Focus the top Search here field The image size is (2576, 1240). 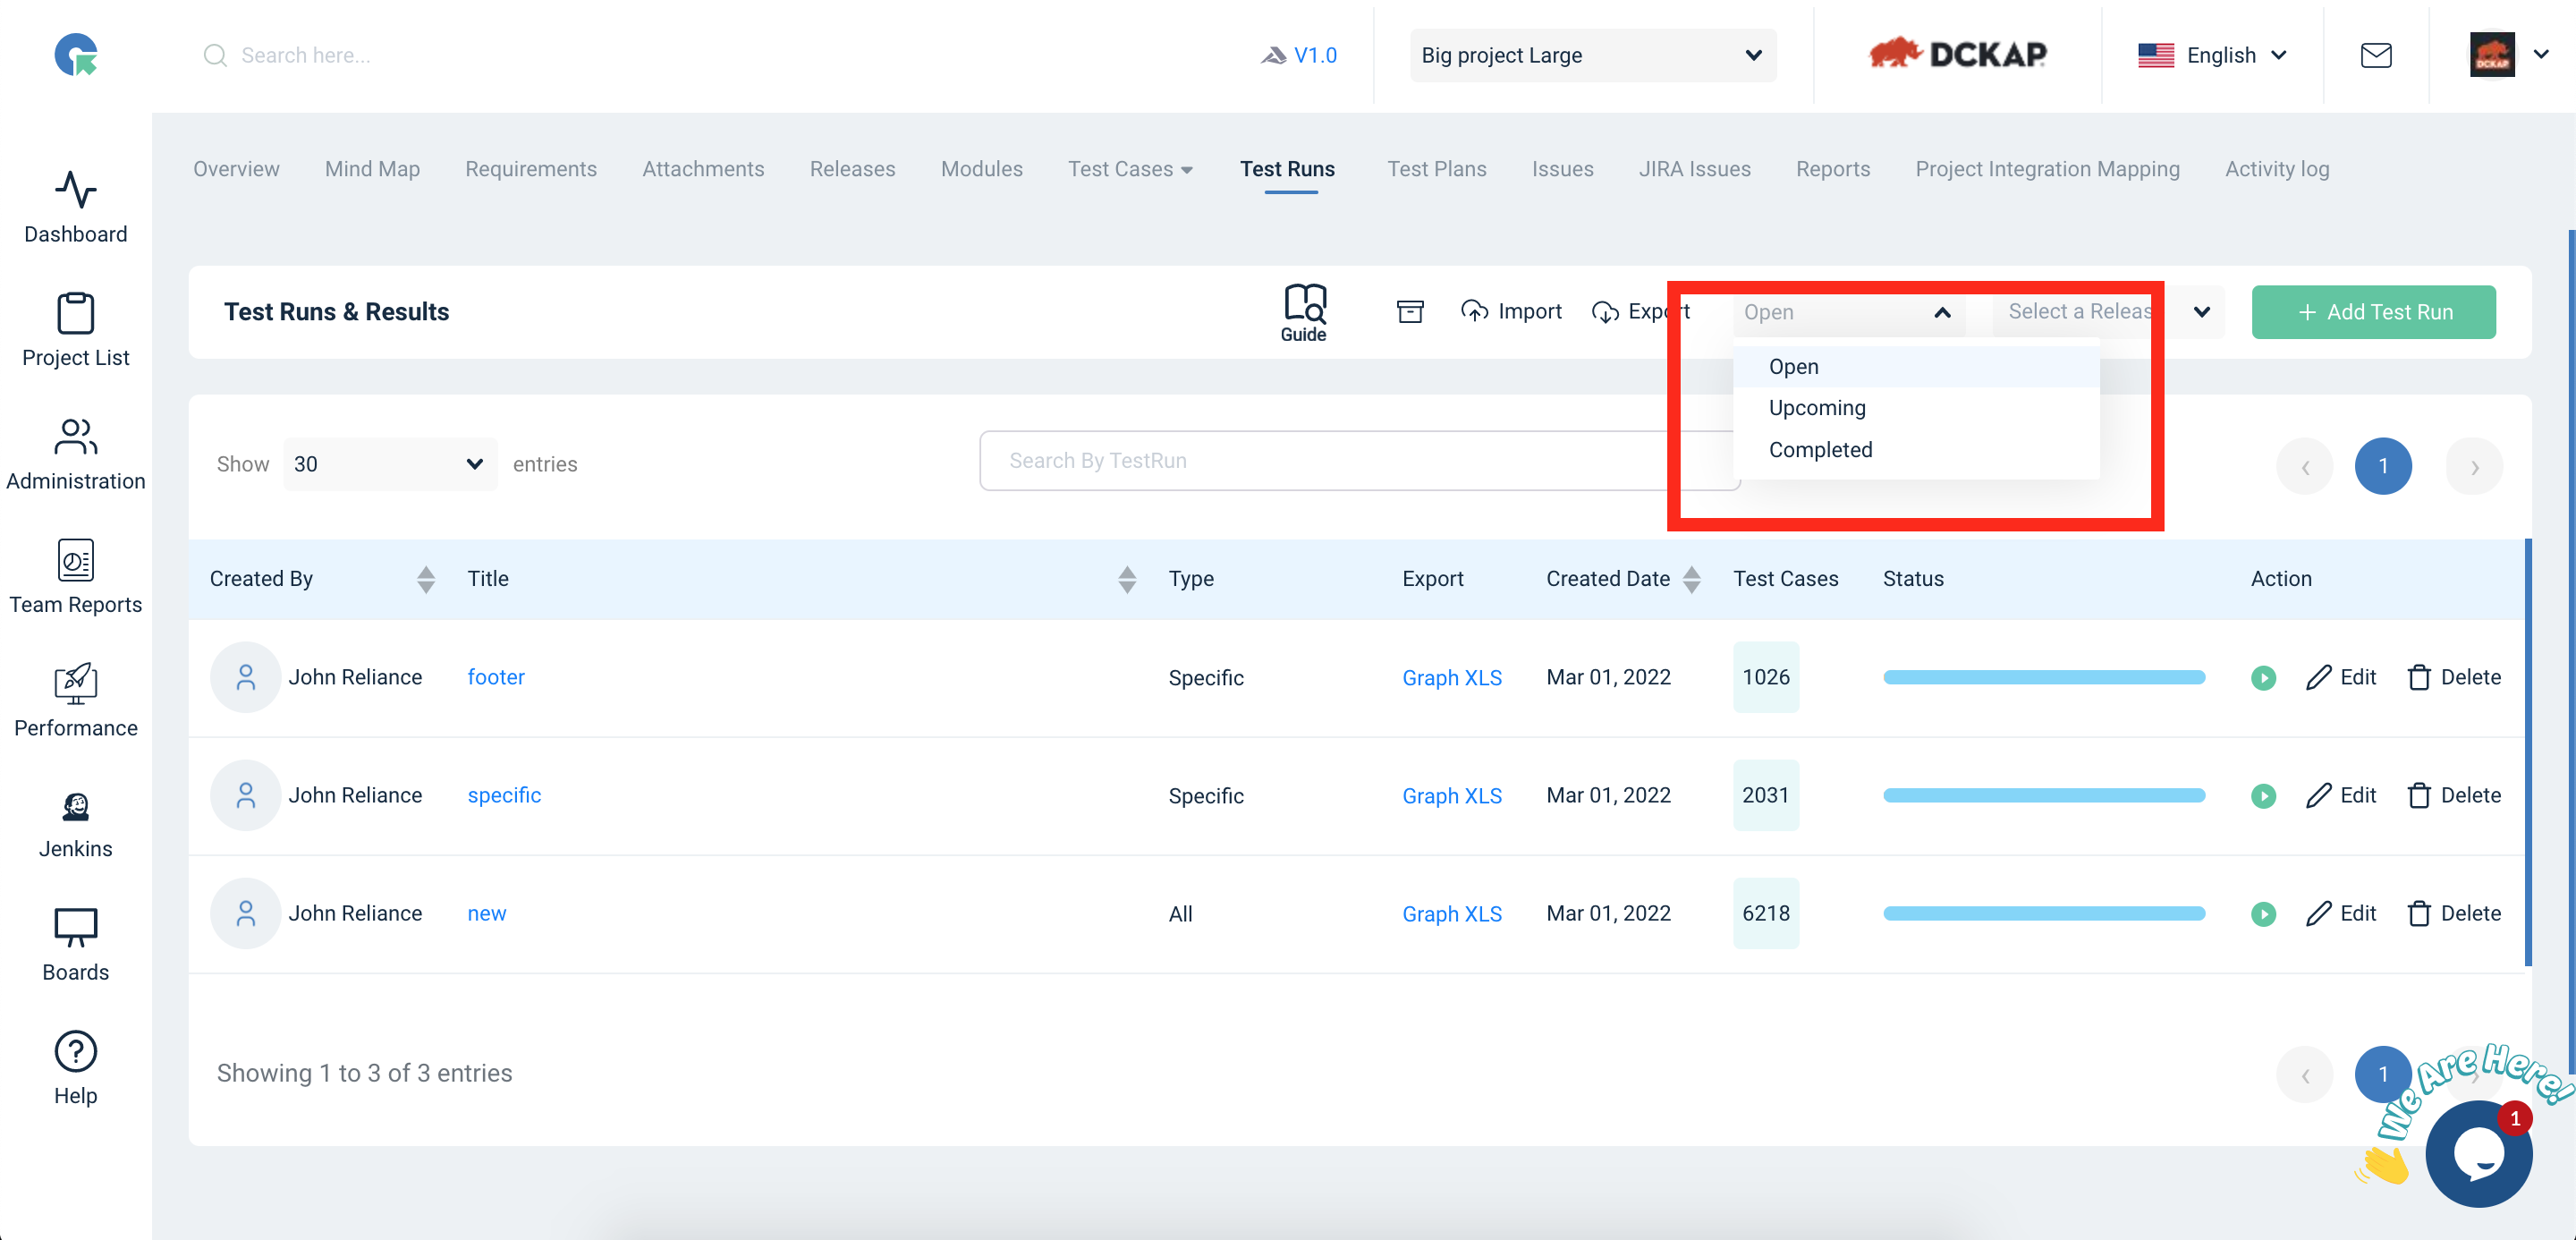(305, 55)
